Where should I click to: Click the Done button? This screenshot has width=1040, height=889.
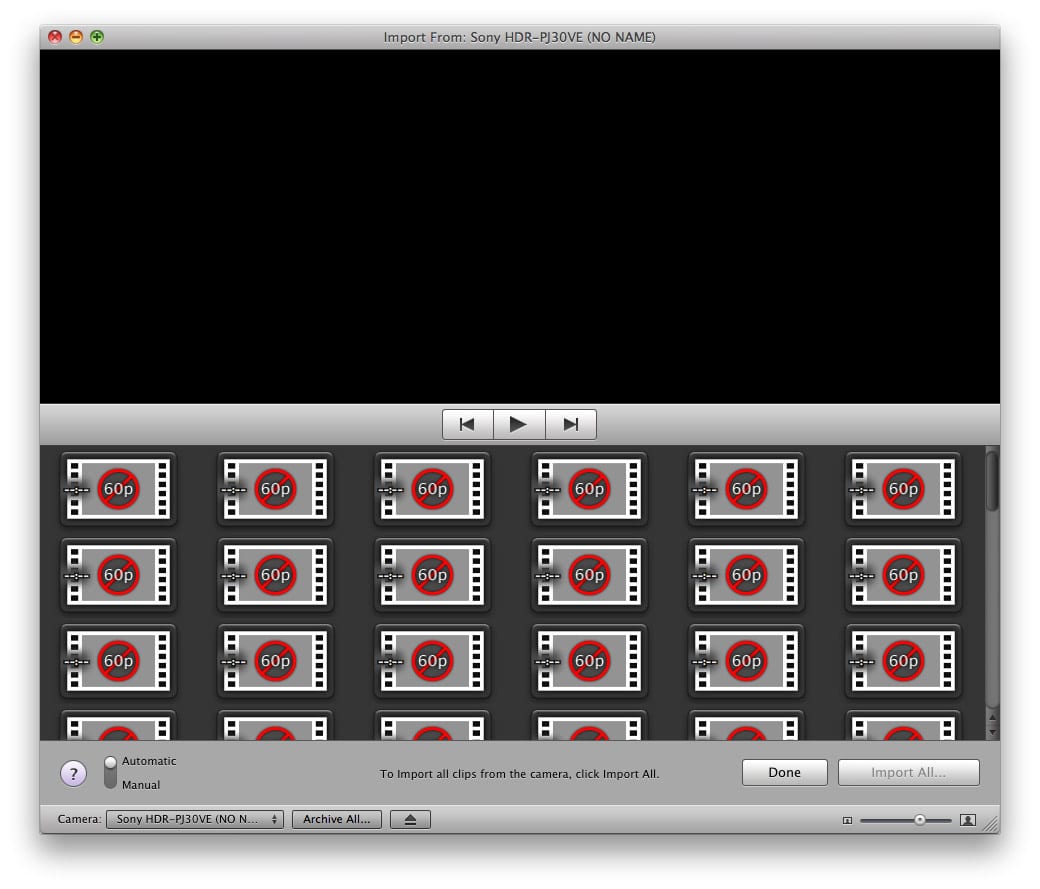[785, 772]
